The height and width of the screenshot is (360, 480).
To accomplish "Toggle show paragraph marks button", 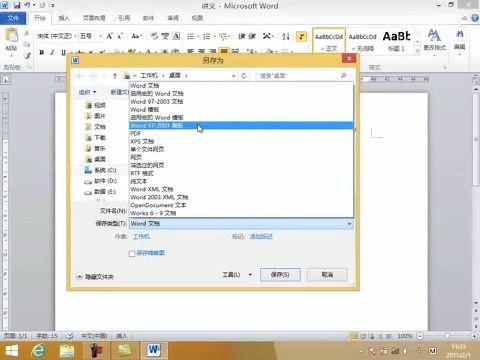I will [x=301, y=36].
